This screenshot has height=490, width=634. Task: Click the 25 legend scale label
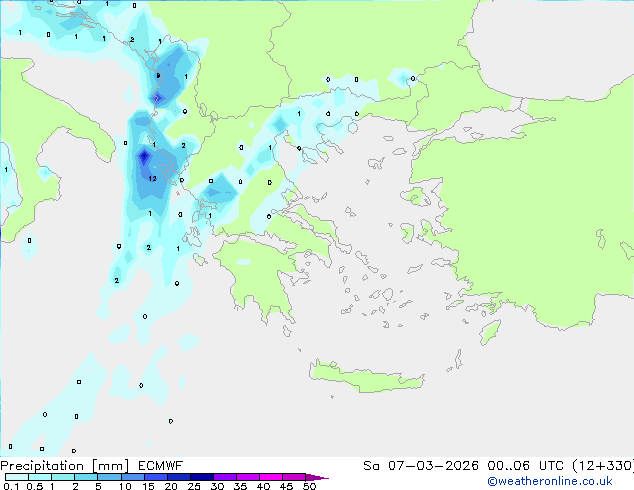coord(194,486)
